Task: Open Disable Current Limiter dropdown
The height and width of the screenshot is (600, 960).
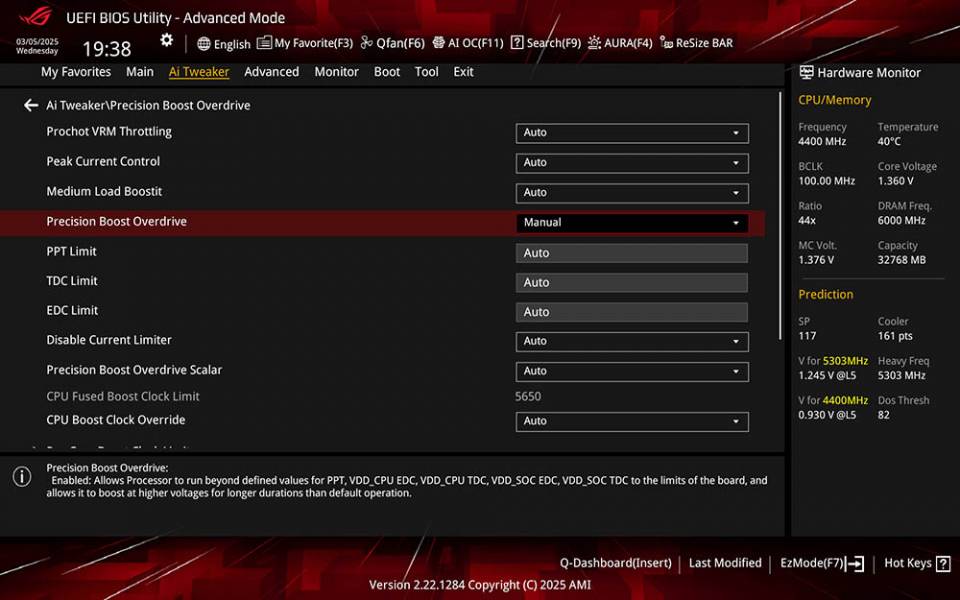Action: coord(632,342)
